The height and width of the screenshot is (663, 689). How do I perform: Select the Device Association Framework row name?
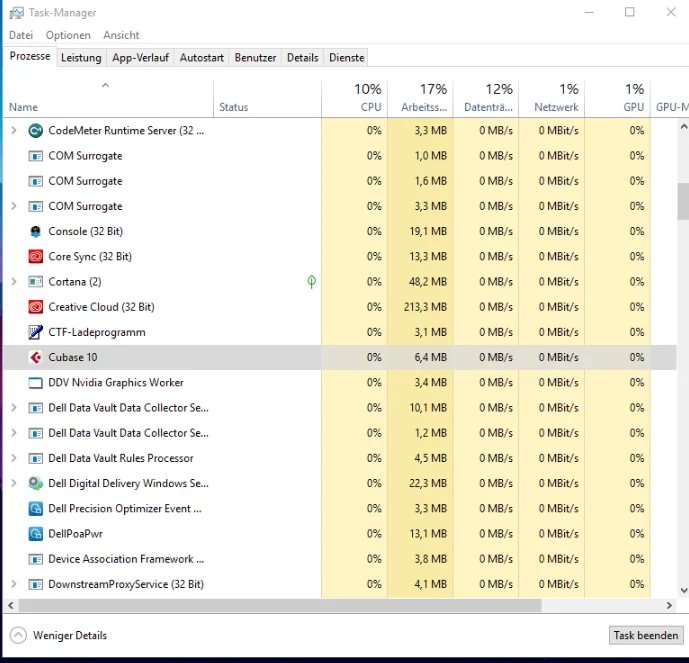126,559
